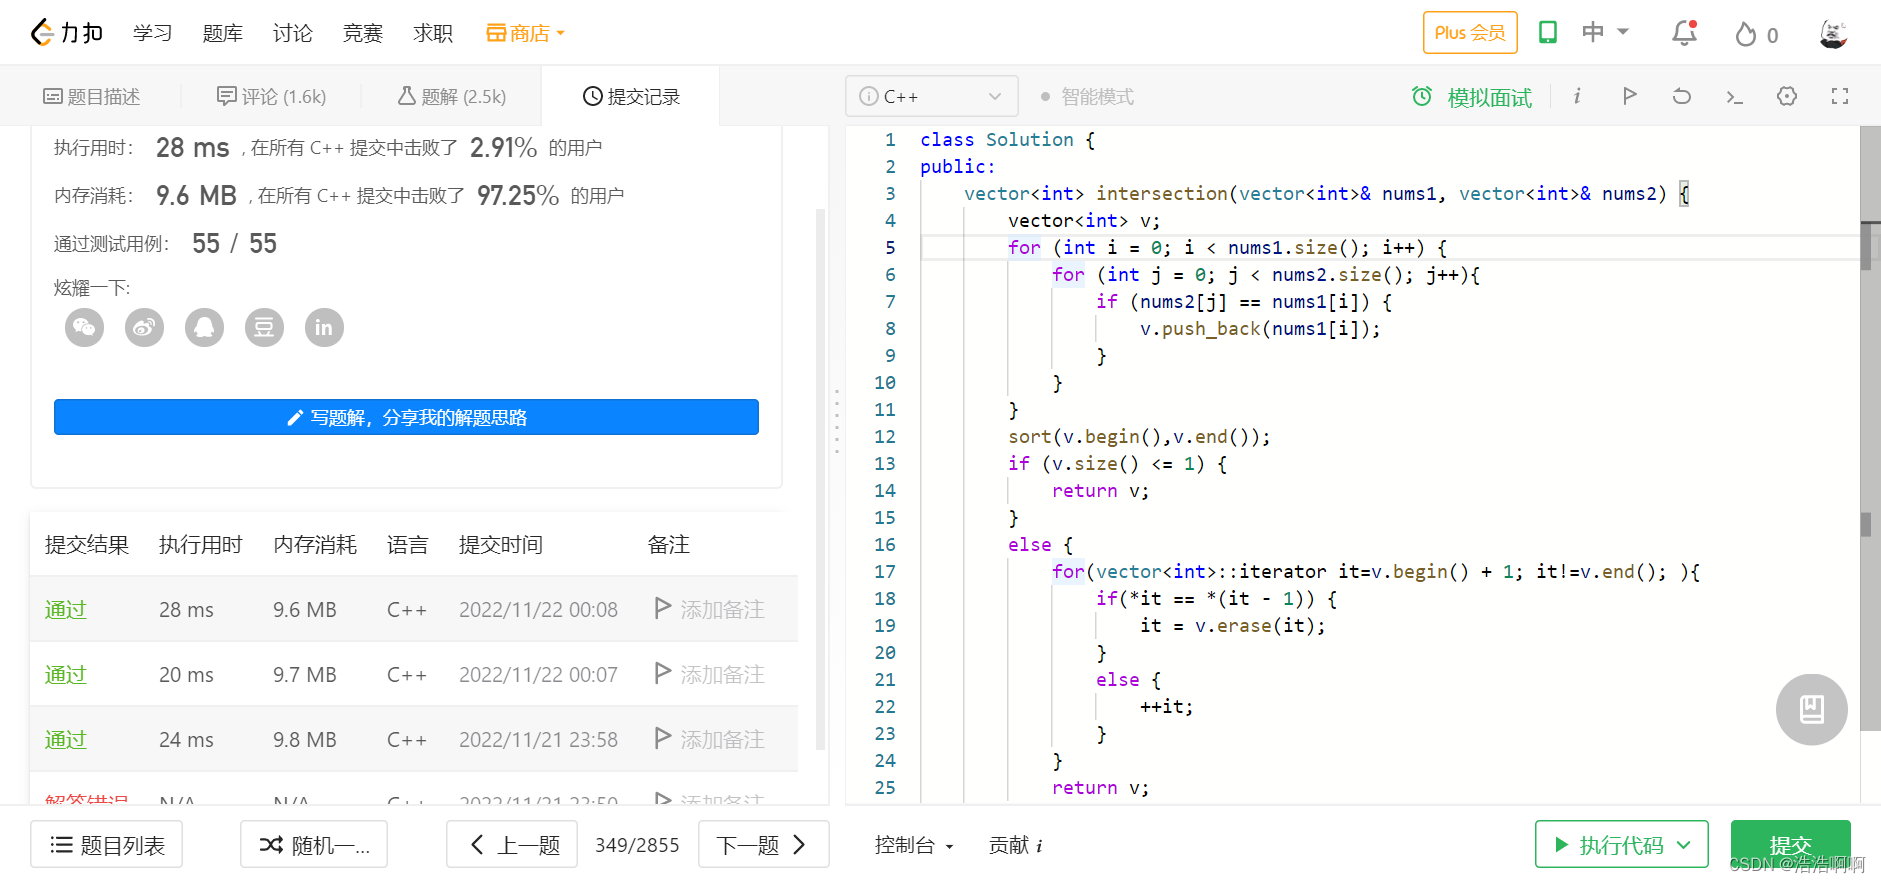
Task: Go to 下一题 next problem
Action: point(763,845)
